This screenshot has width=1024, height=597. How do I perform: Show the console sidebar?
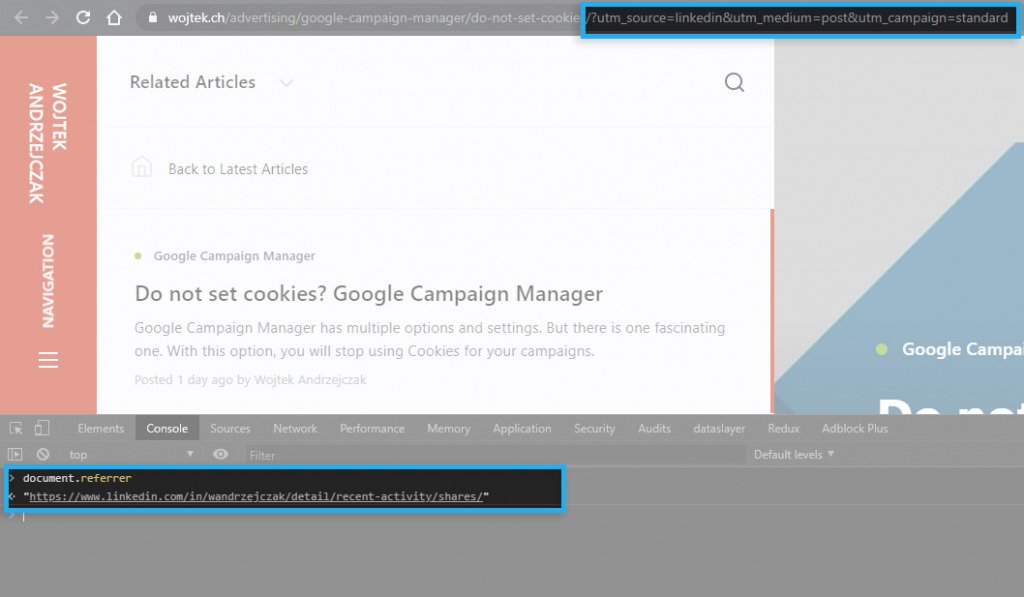[15, 455]
